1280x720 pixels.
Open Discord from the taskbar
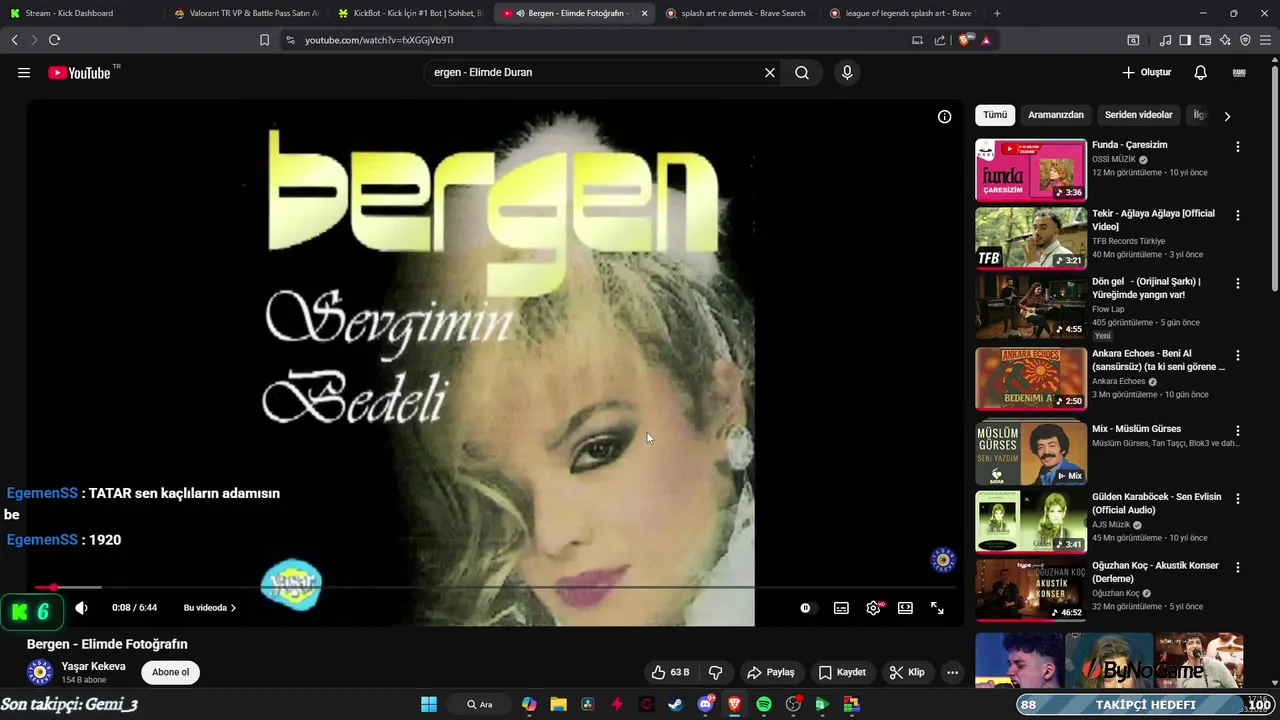click(705, 704)
